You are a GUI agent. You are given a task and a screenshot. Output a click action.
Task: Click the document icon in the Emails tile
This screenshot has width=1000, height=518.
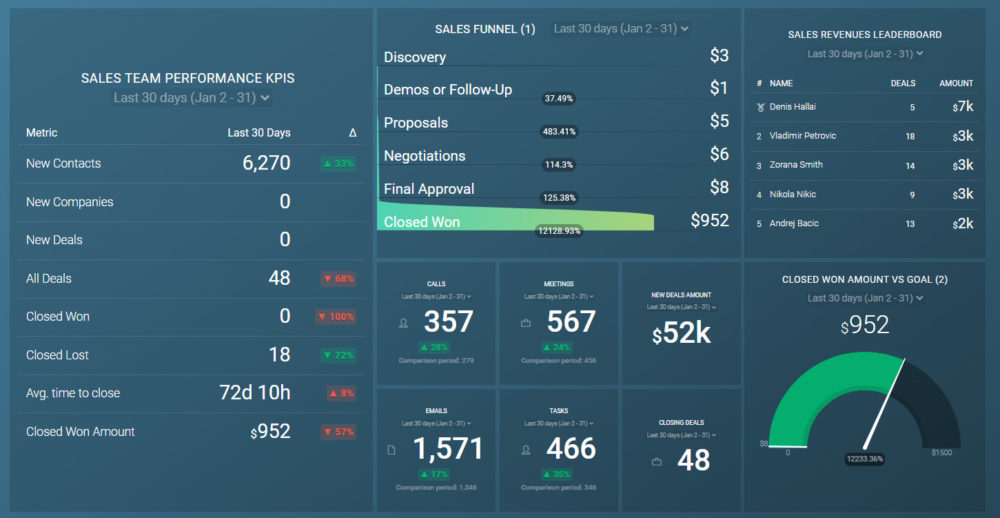tap(391, 451)
